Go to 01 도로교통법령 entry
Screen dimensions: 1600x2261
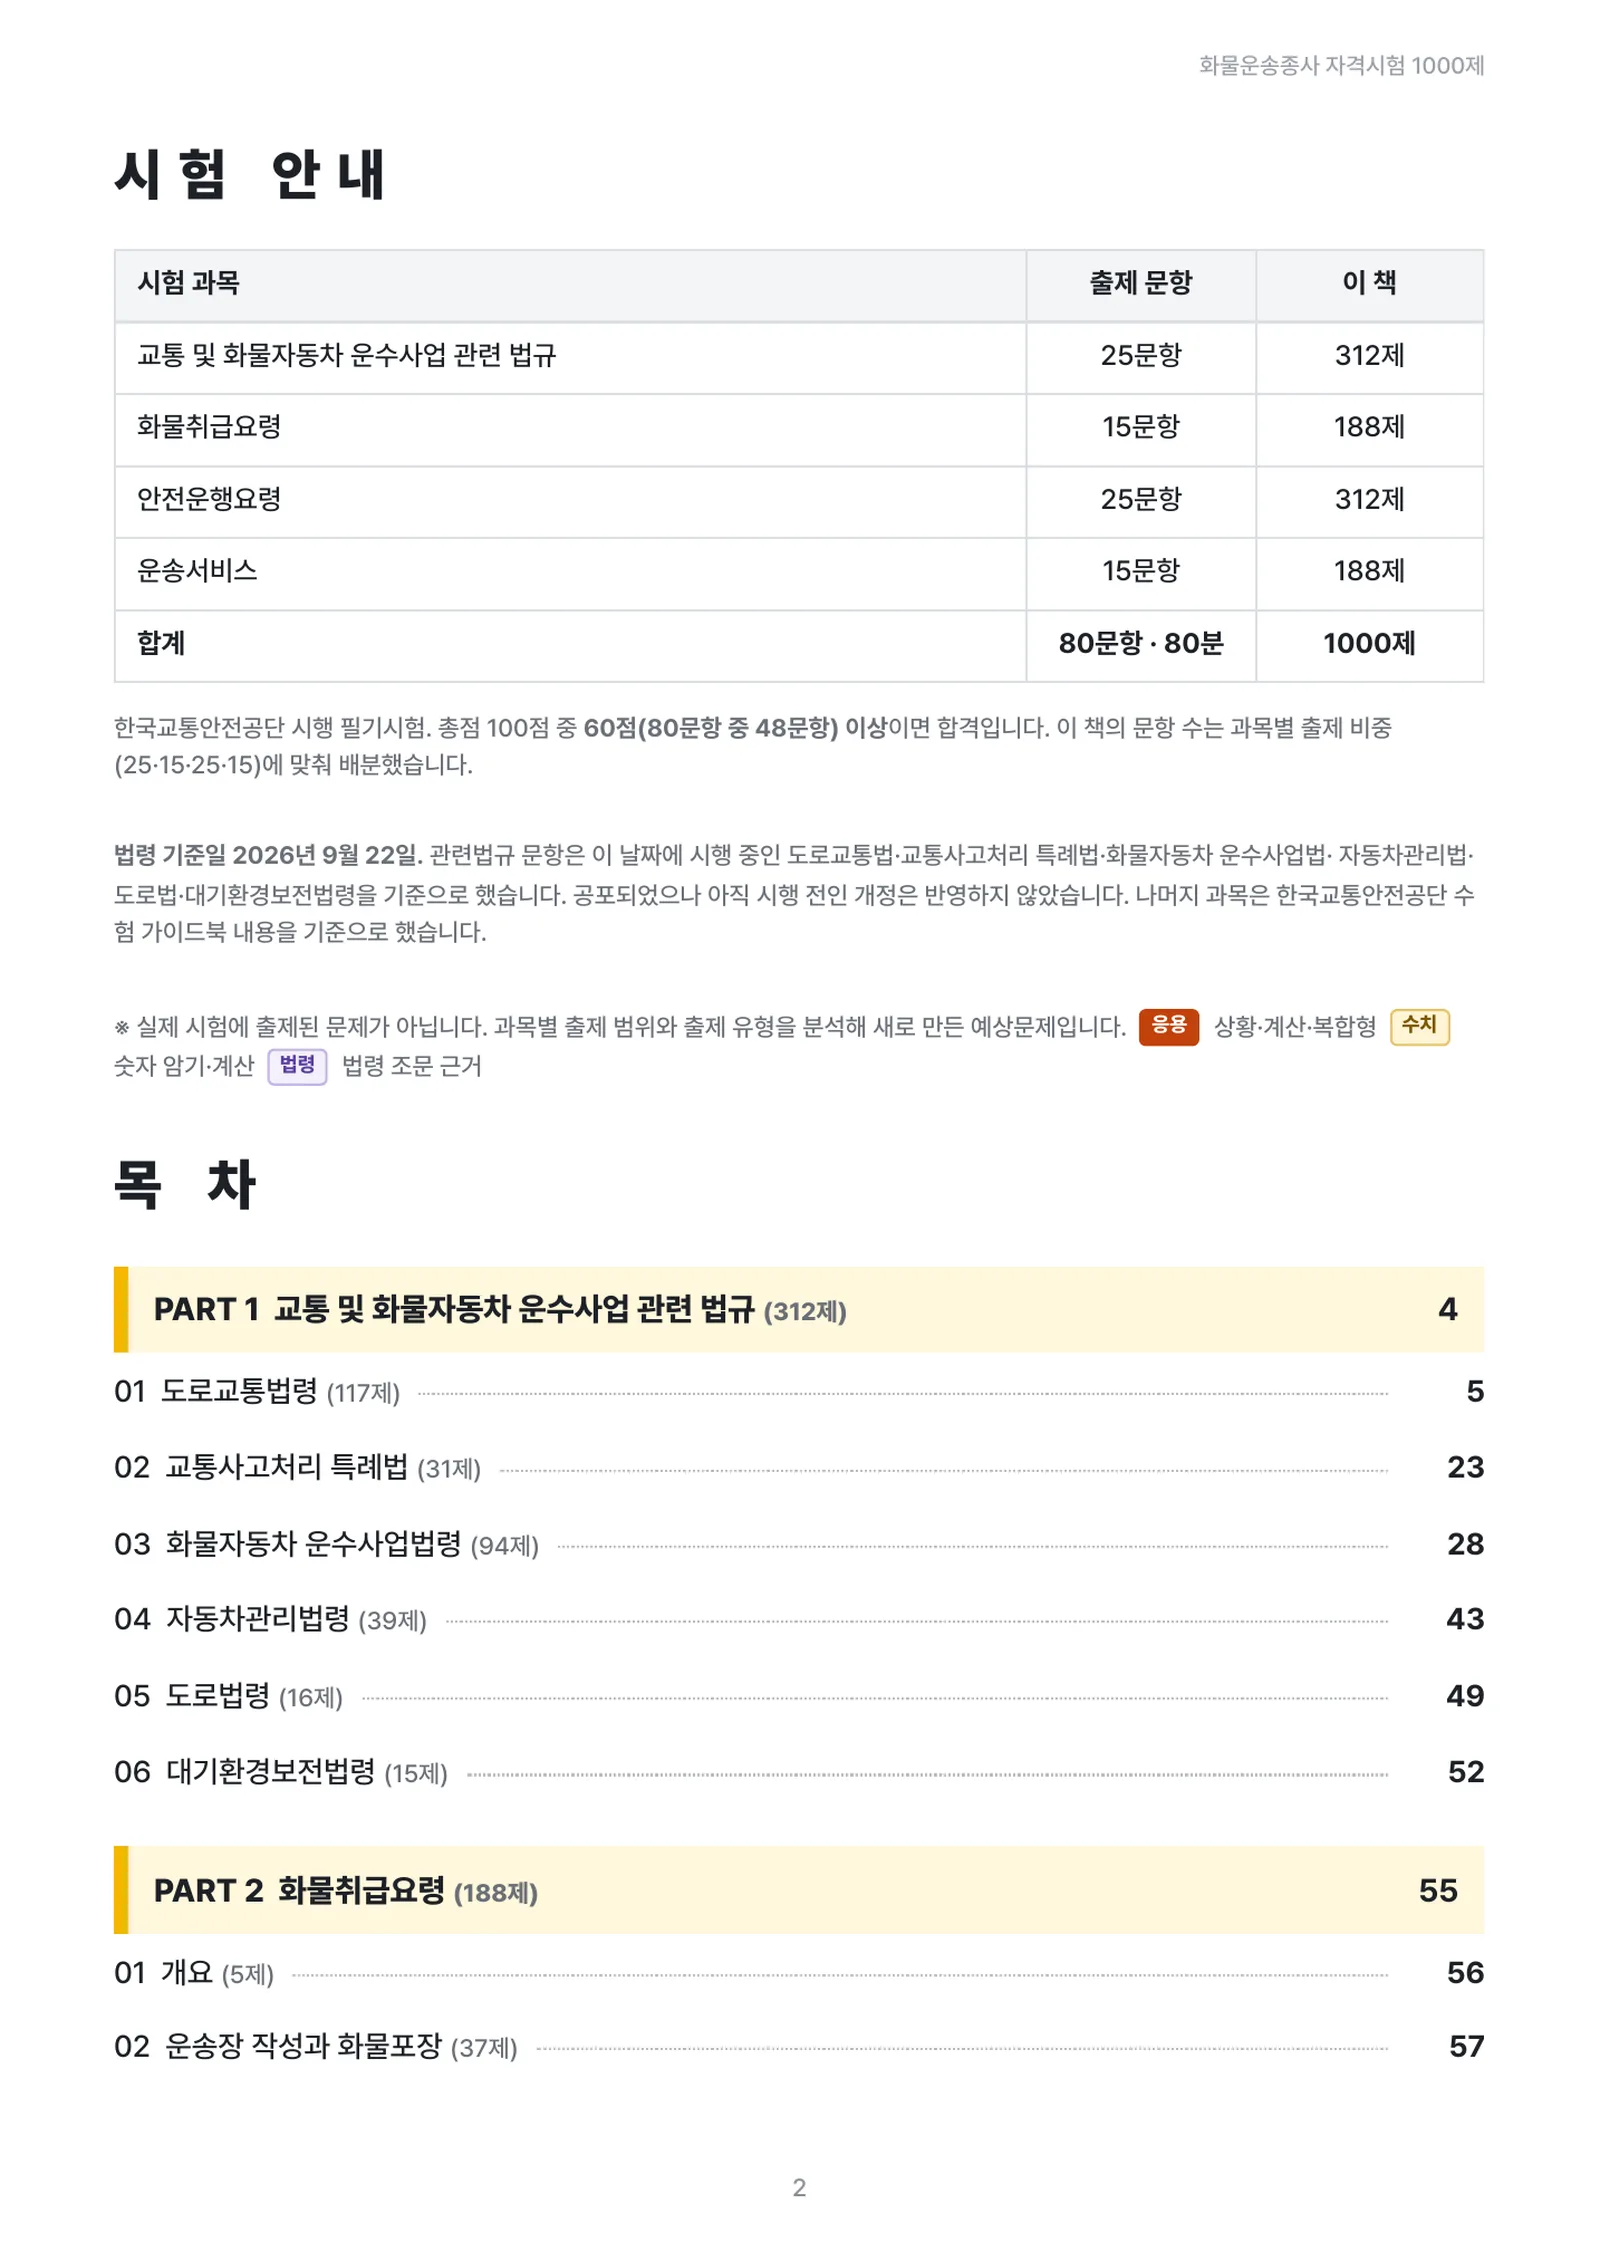[x=798, y=1391]
